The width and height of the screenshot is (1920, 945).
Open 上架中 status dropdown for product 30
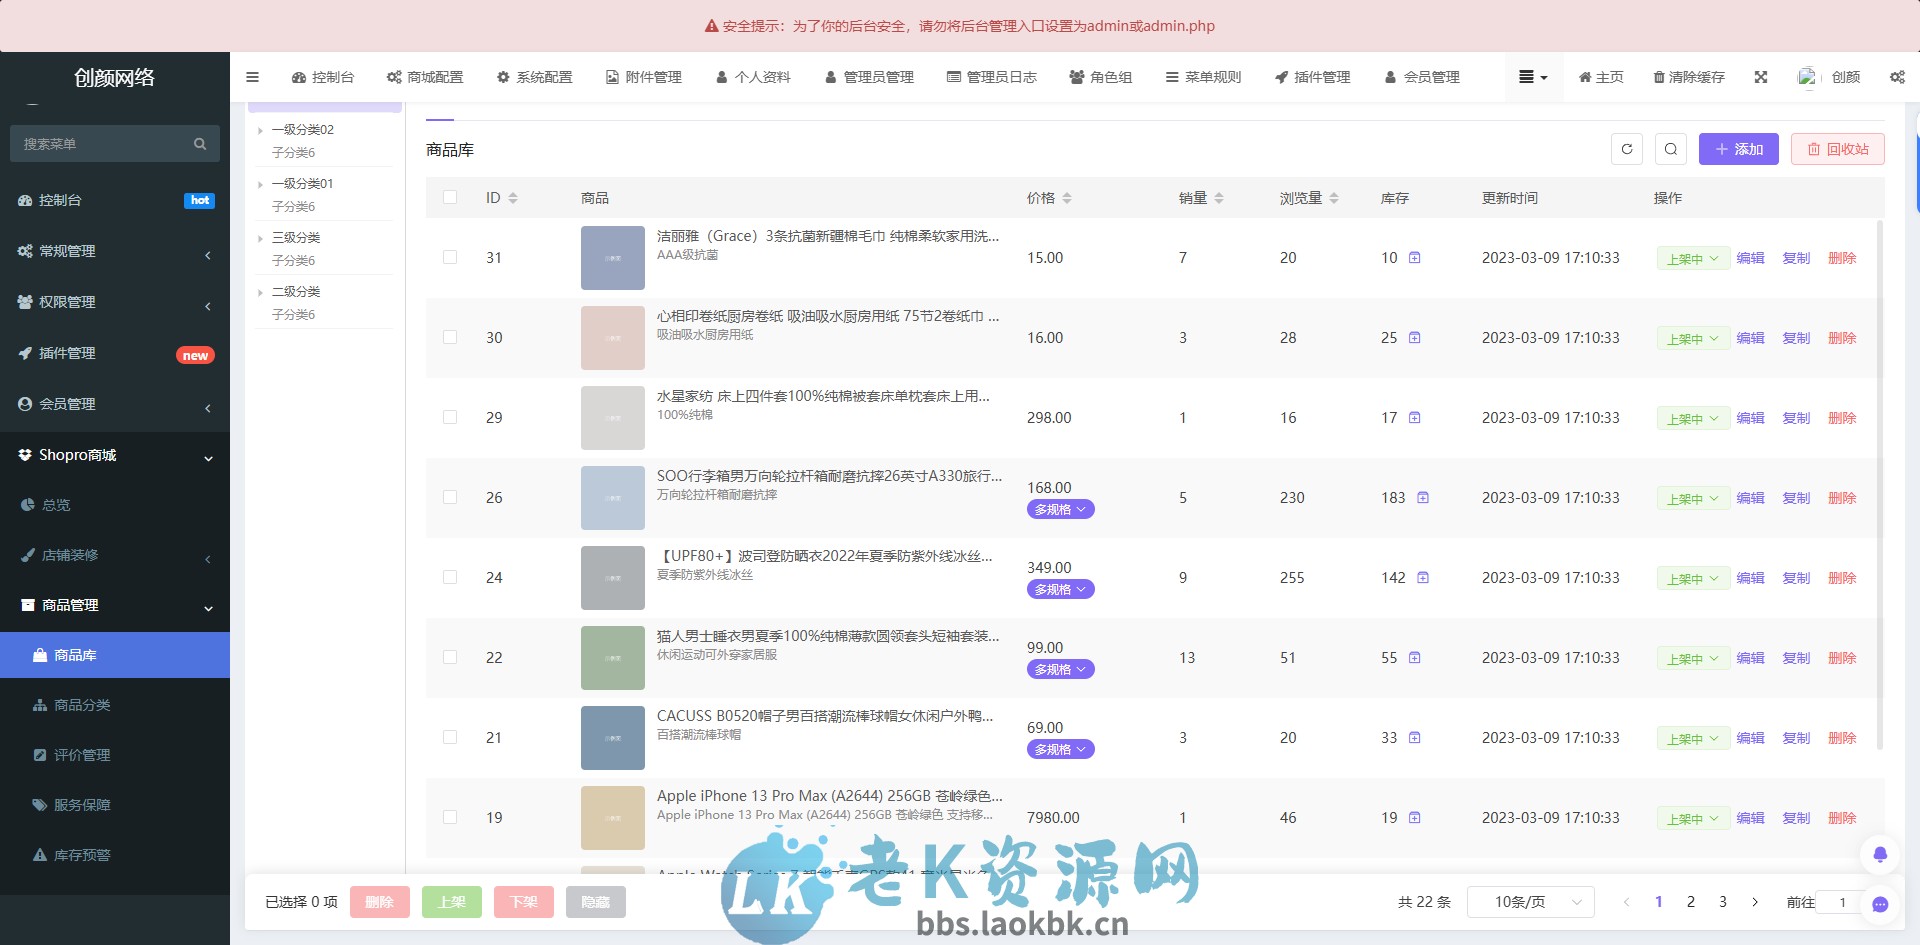pos(1693,338)
